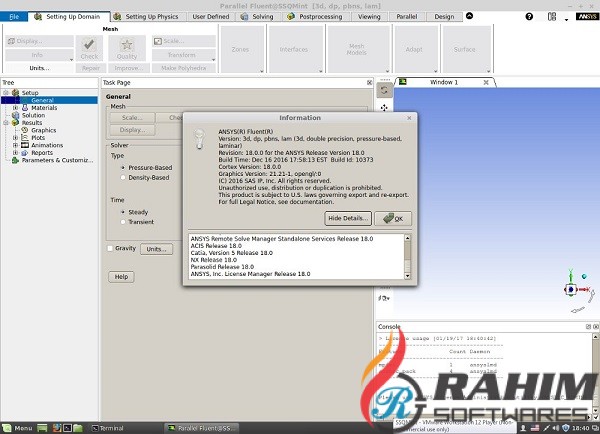Click the Help button on Task Page
600x434 pixels.
121,277
